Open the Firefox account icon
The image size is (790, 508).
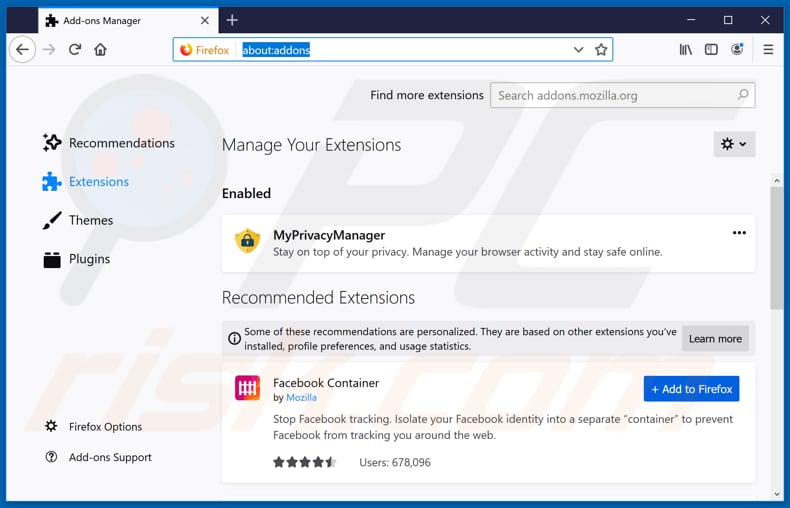coord(737,50)
